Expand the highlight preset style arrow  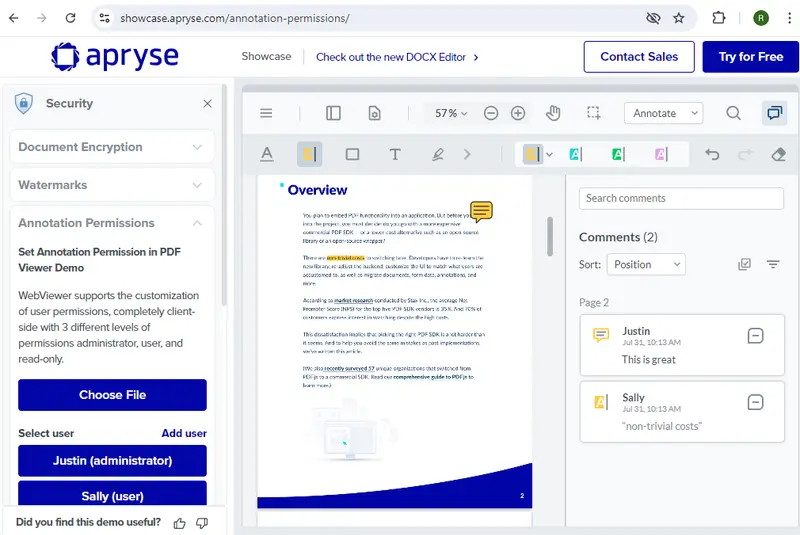pos(549,155)
